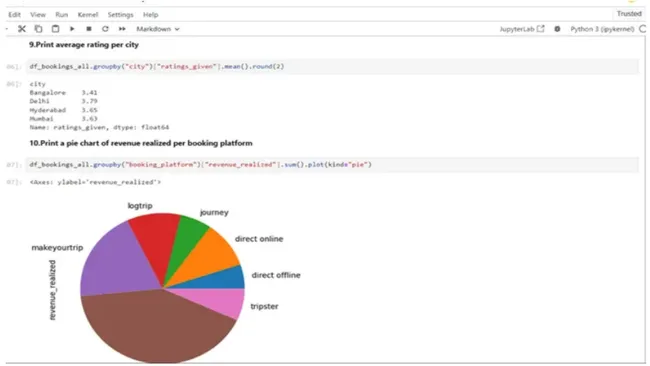Open the Markdown cell type dropdown
Viewport: 650px width, 366px height.
(x=158, y=29)
